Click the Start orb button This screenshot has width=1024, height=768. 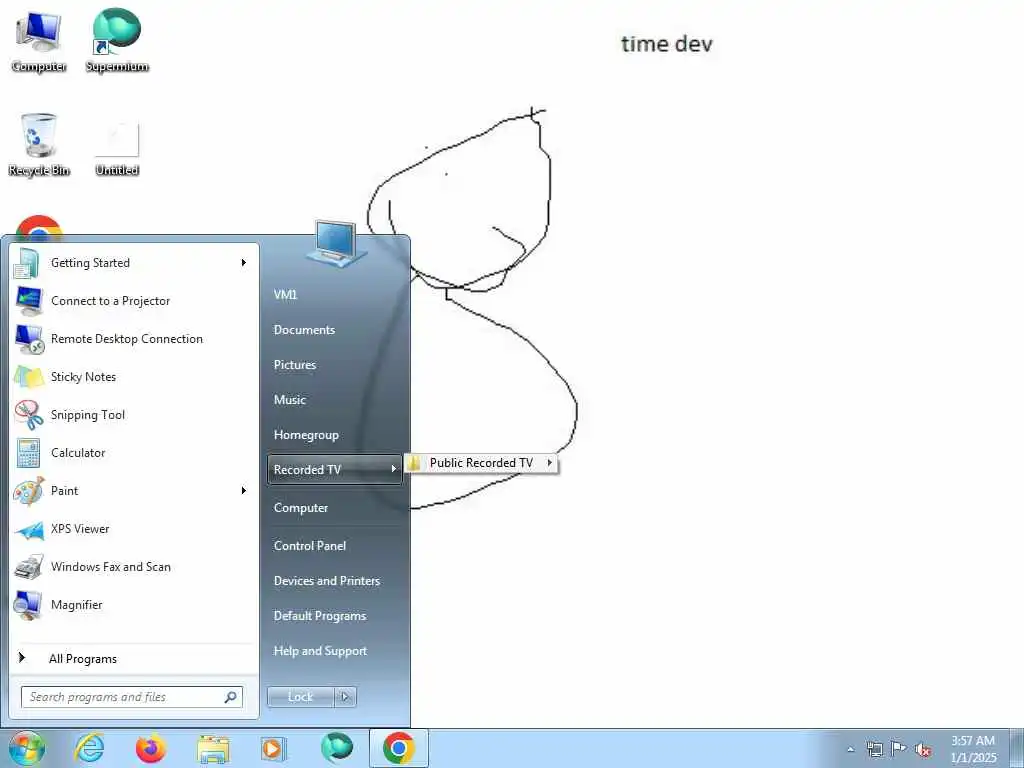(x=26, y=748)
